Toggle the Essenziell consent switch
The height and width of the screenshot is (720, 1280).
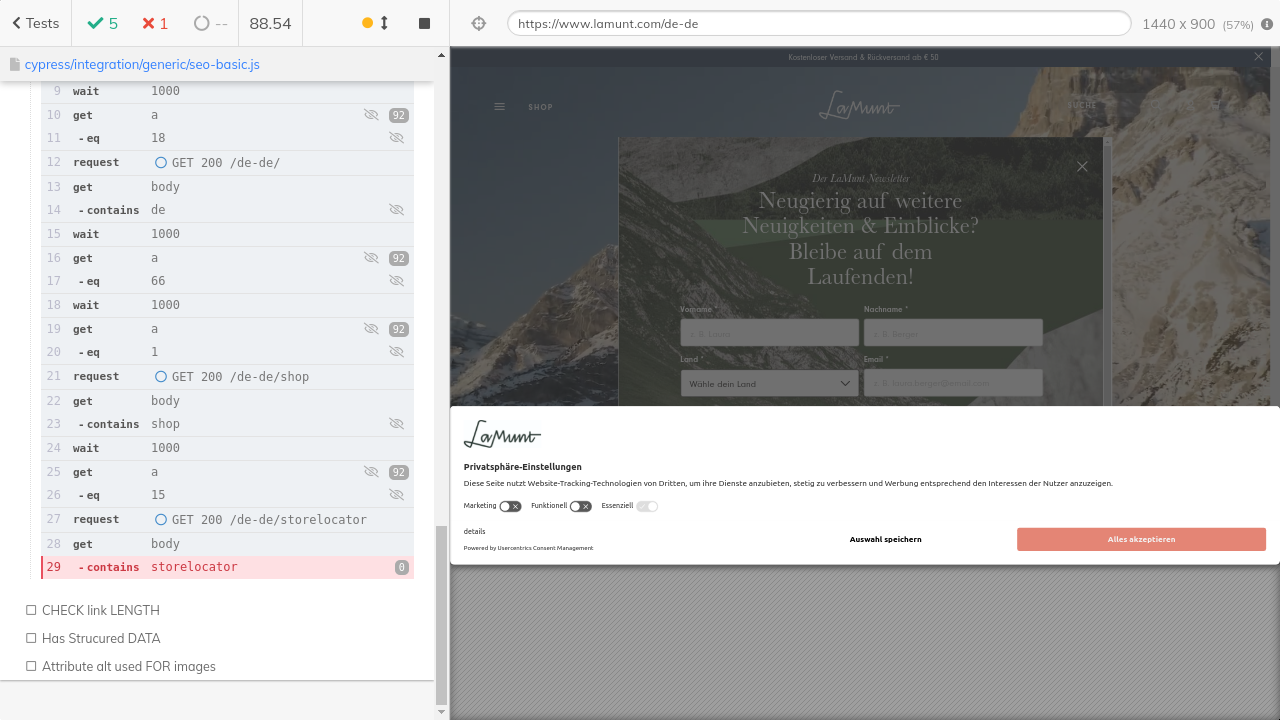[x=647, y=506]
